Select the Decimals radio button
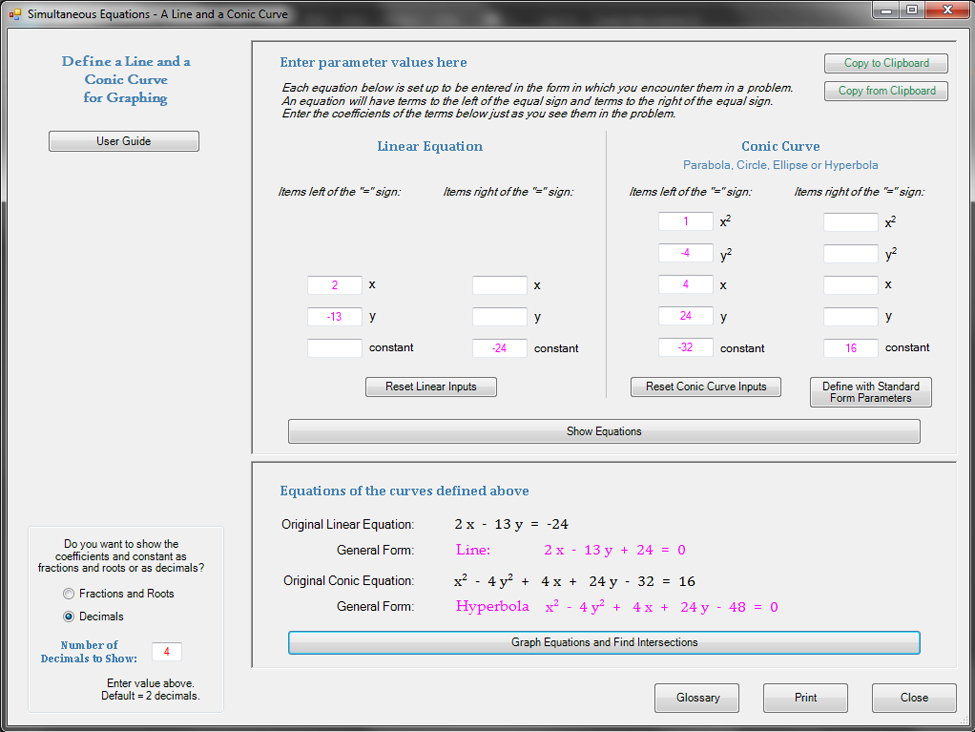This screenshot has height=732, width=975. (x=69, y=617)
